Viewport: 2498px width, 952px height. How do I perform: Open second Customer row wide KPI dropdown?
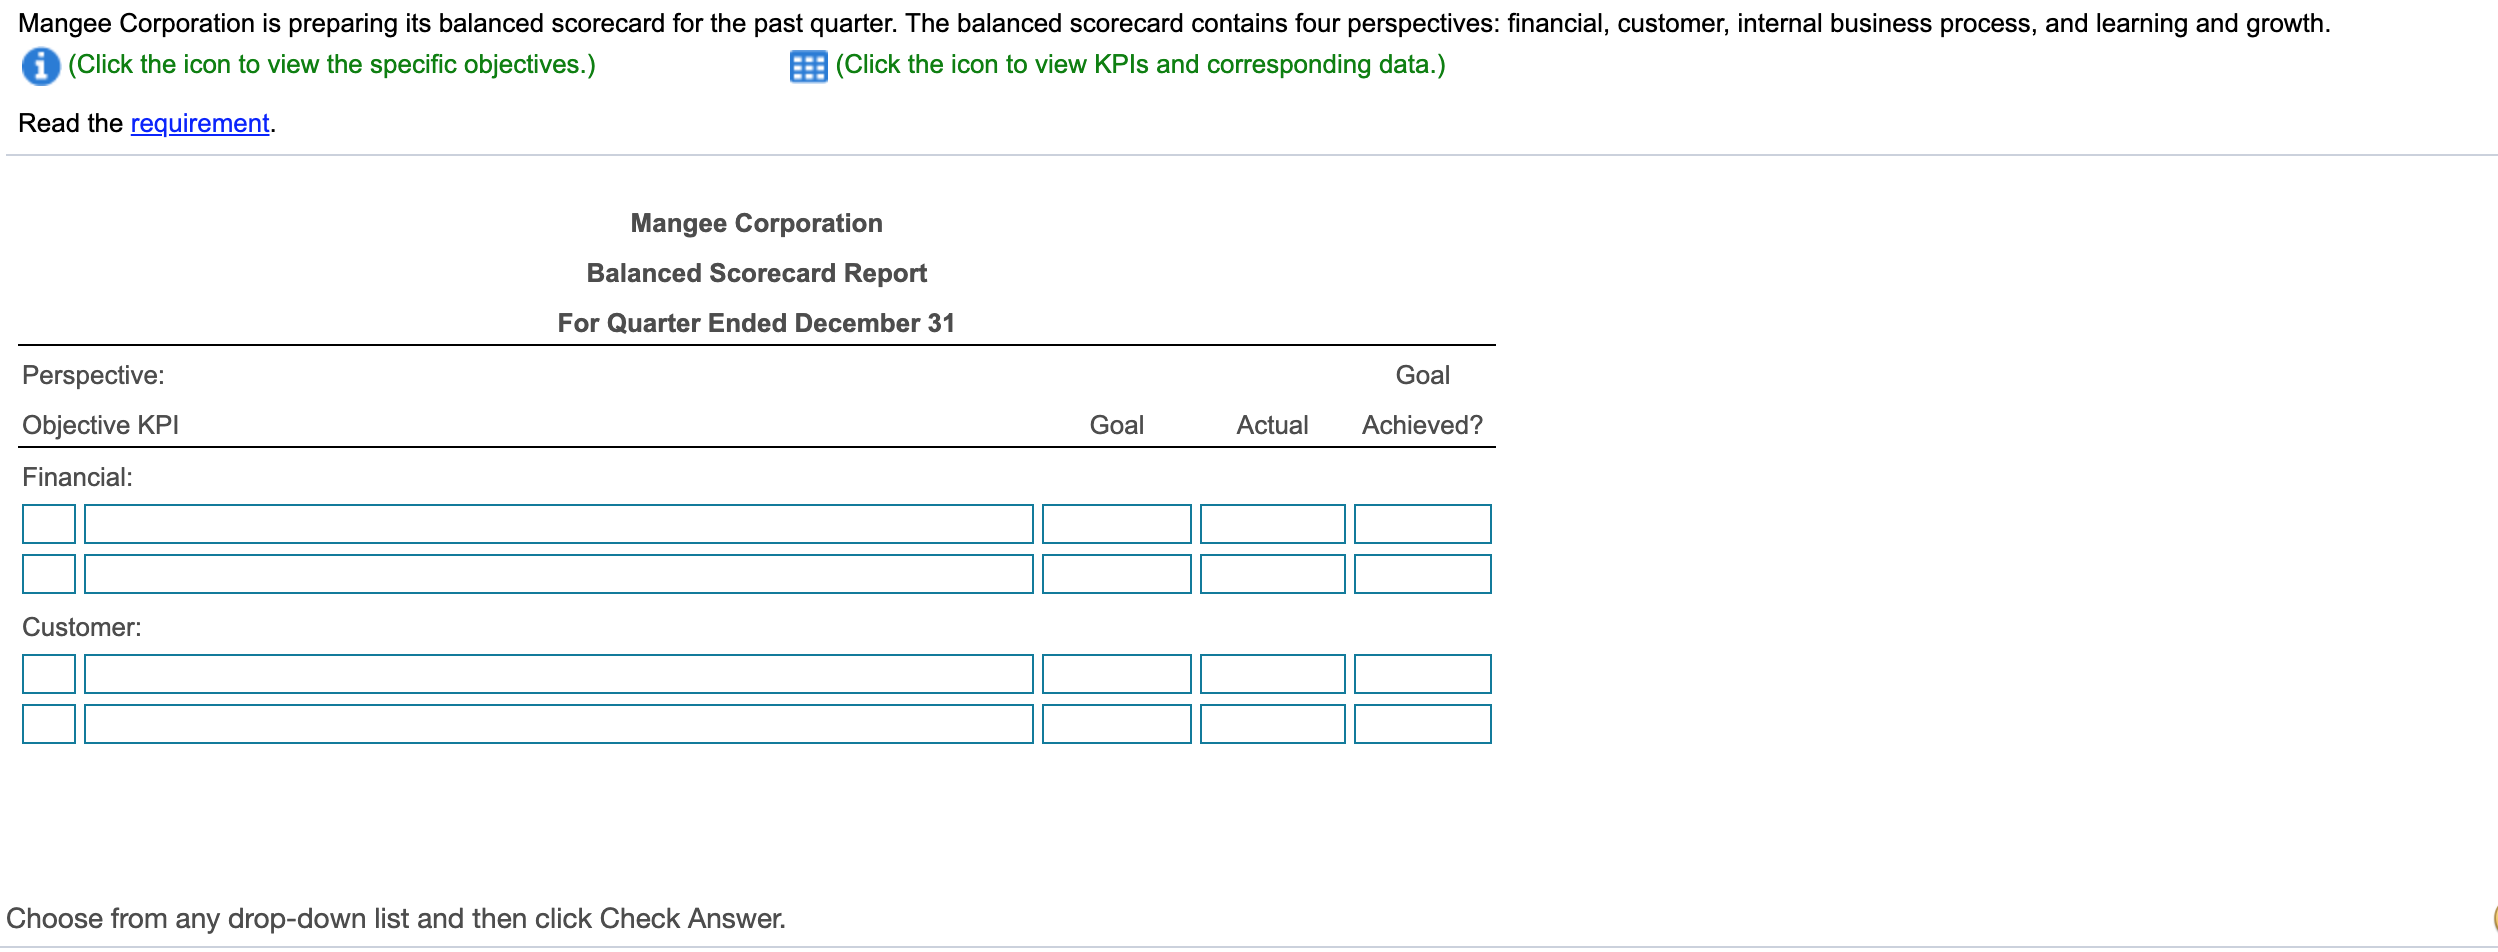tap(558, 724)
